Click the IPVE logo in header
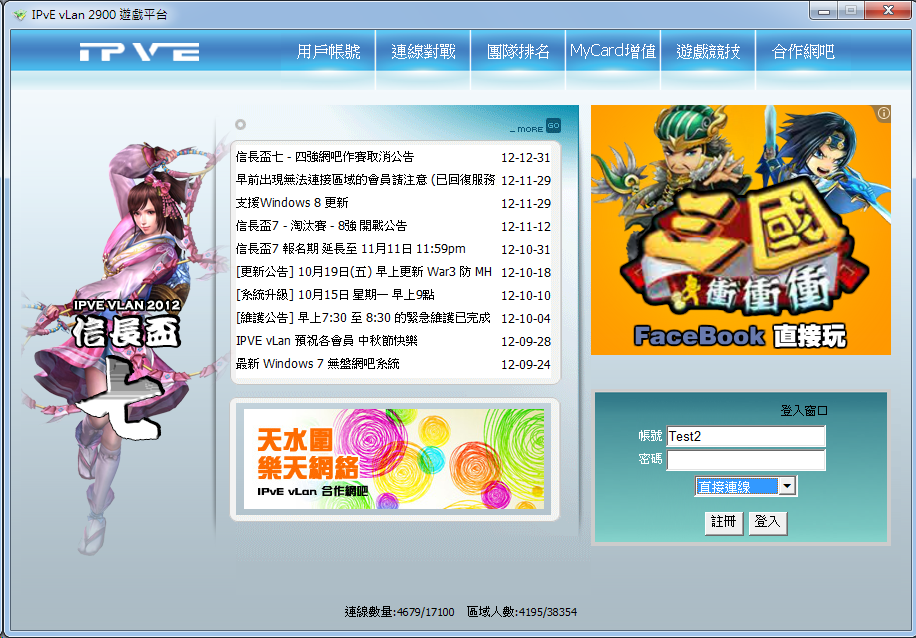The height and width of the screenshot is (638, 916). tap(140, 52)
